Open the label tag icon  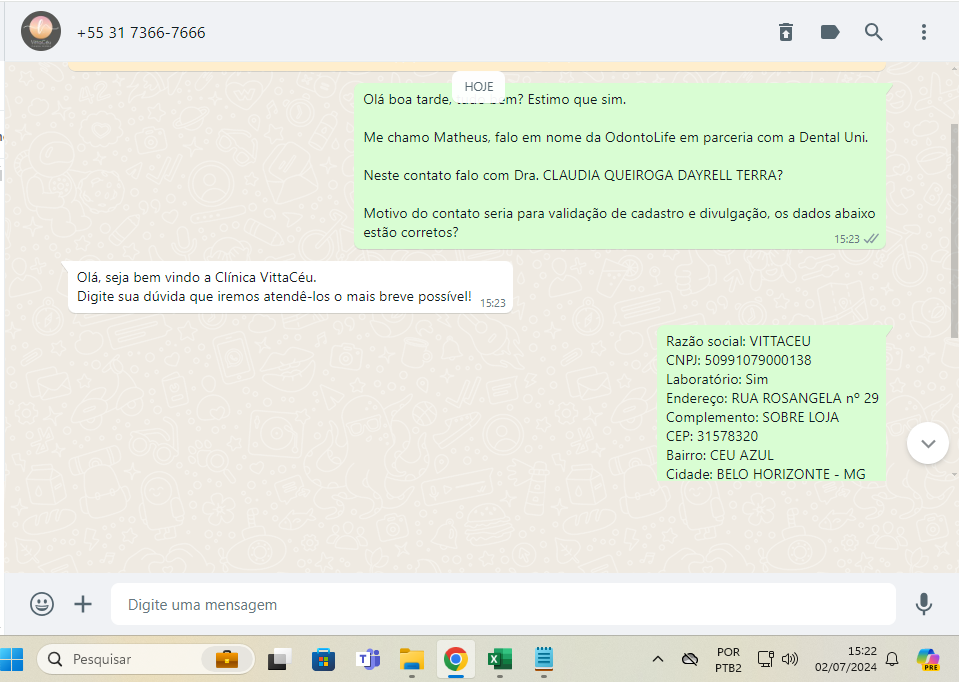[830, 32]
